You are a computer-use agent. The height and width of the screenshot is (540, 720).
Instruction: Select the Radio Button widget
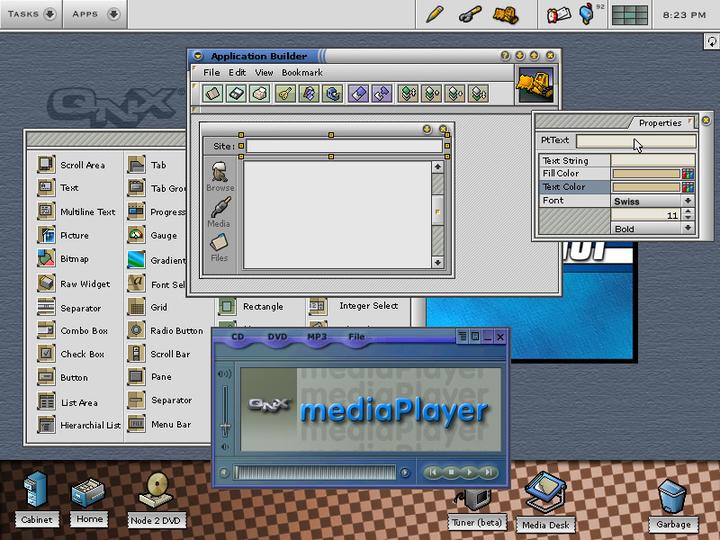pyautogui.click(x=137, y=330)
